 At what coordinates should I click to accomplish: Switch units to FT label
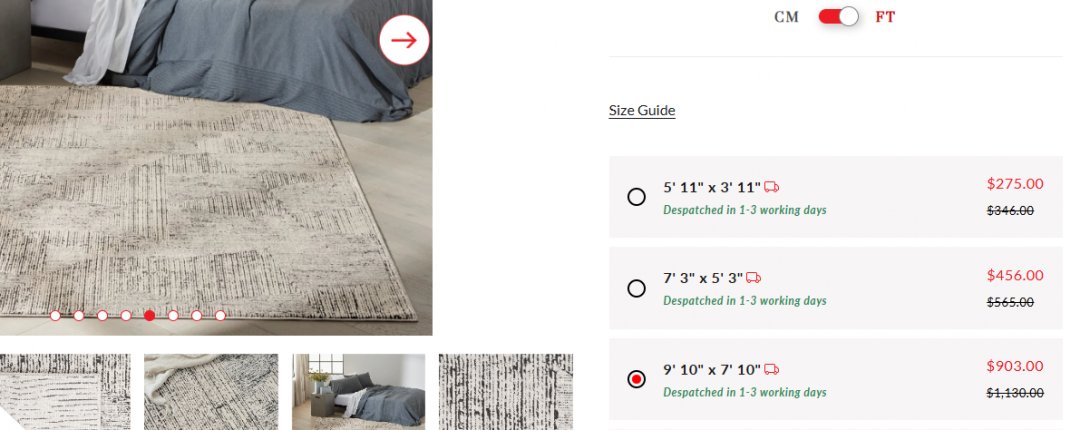[885, 17]
